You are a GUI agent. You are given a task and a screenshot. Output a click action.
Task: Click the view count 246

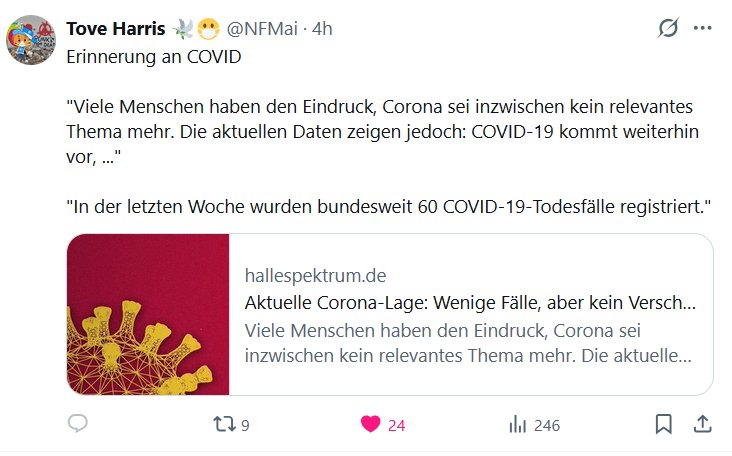547,426
